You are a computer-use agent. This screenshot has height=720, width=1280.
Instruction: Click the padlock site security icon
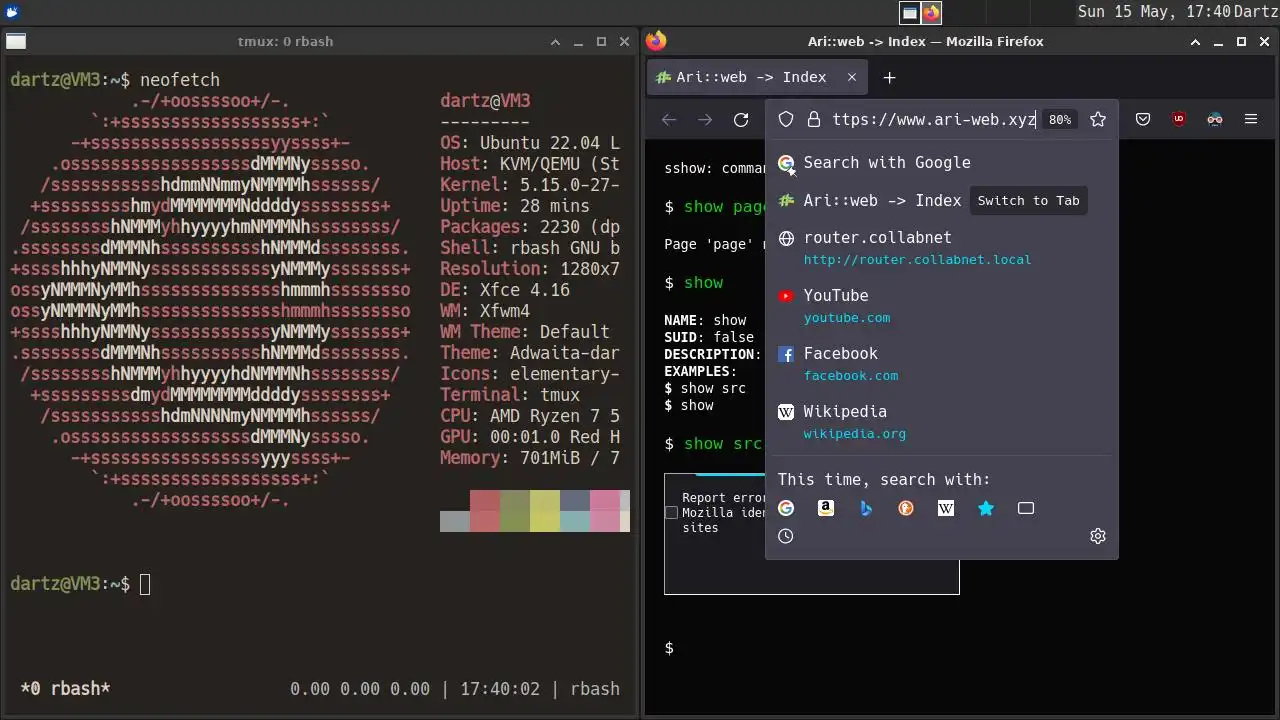point(814,119)
